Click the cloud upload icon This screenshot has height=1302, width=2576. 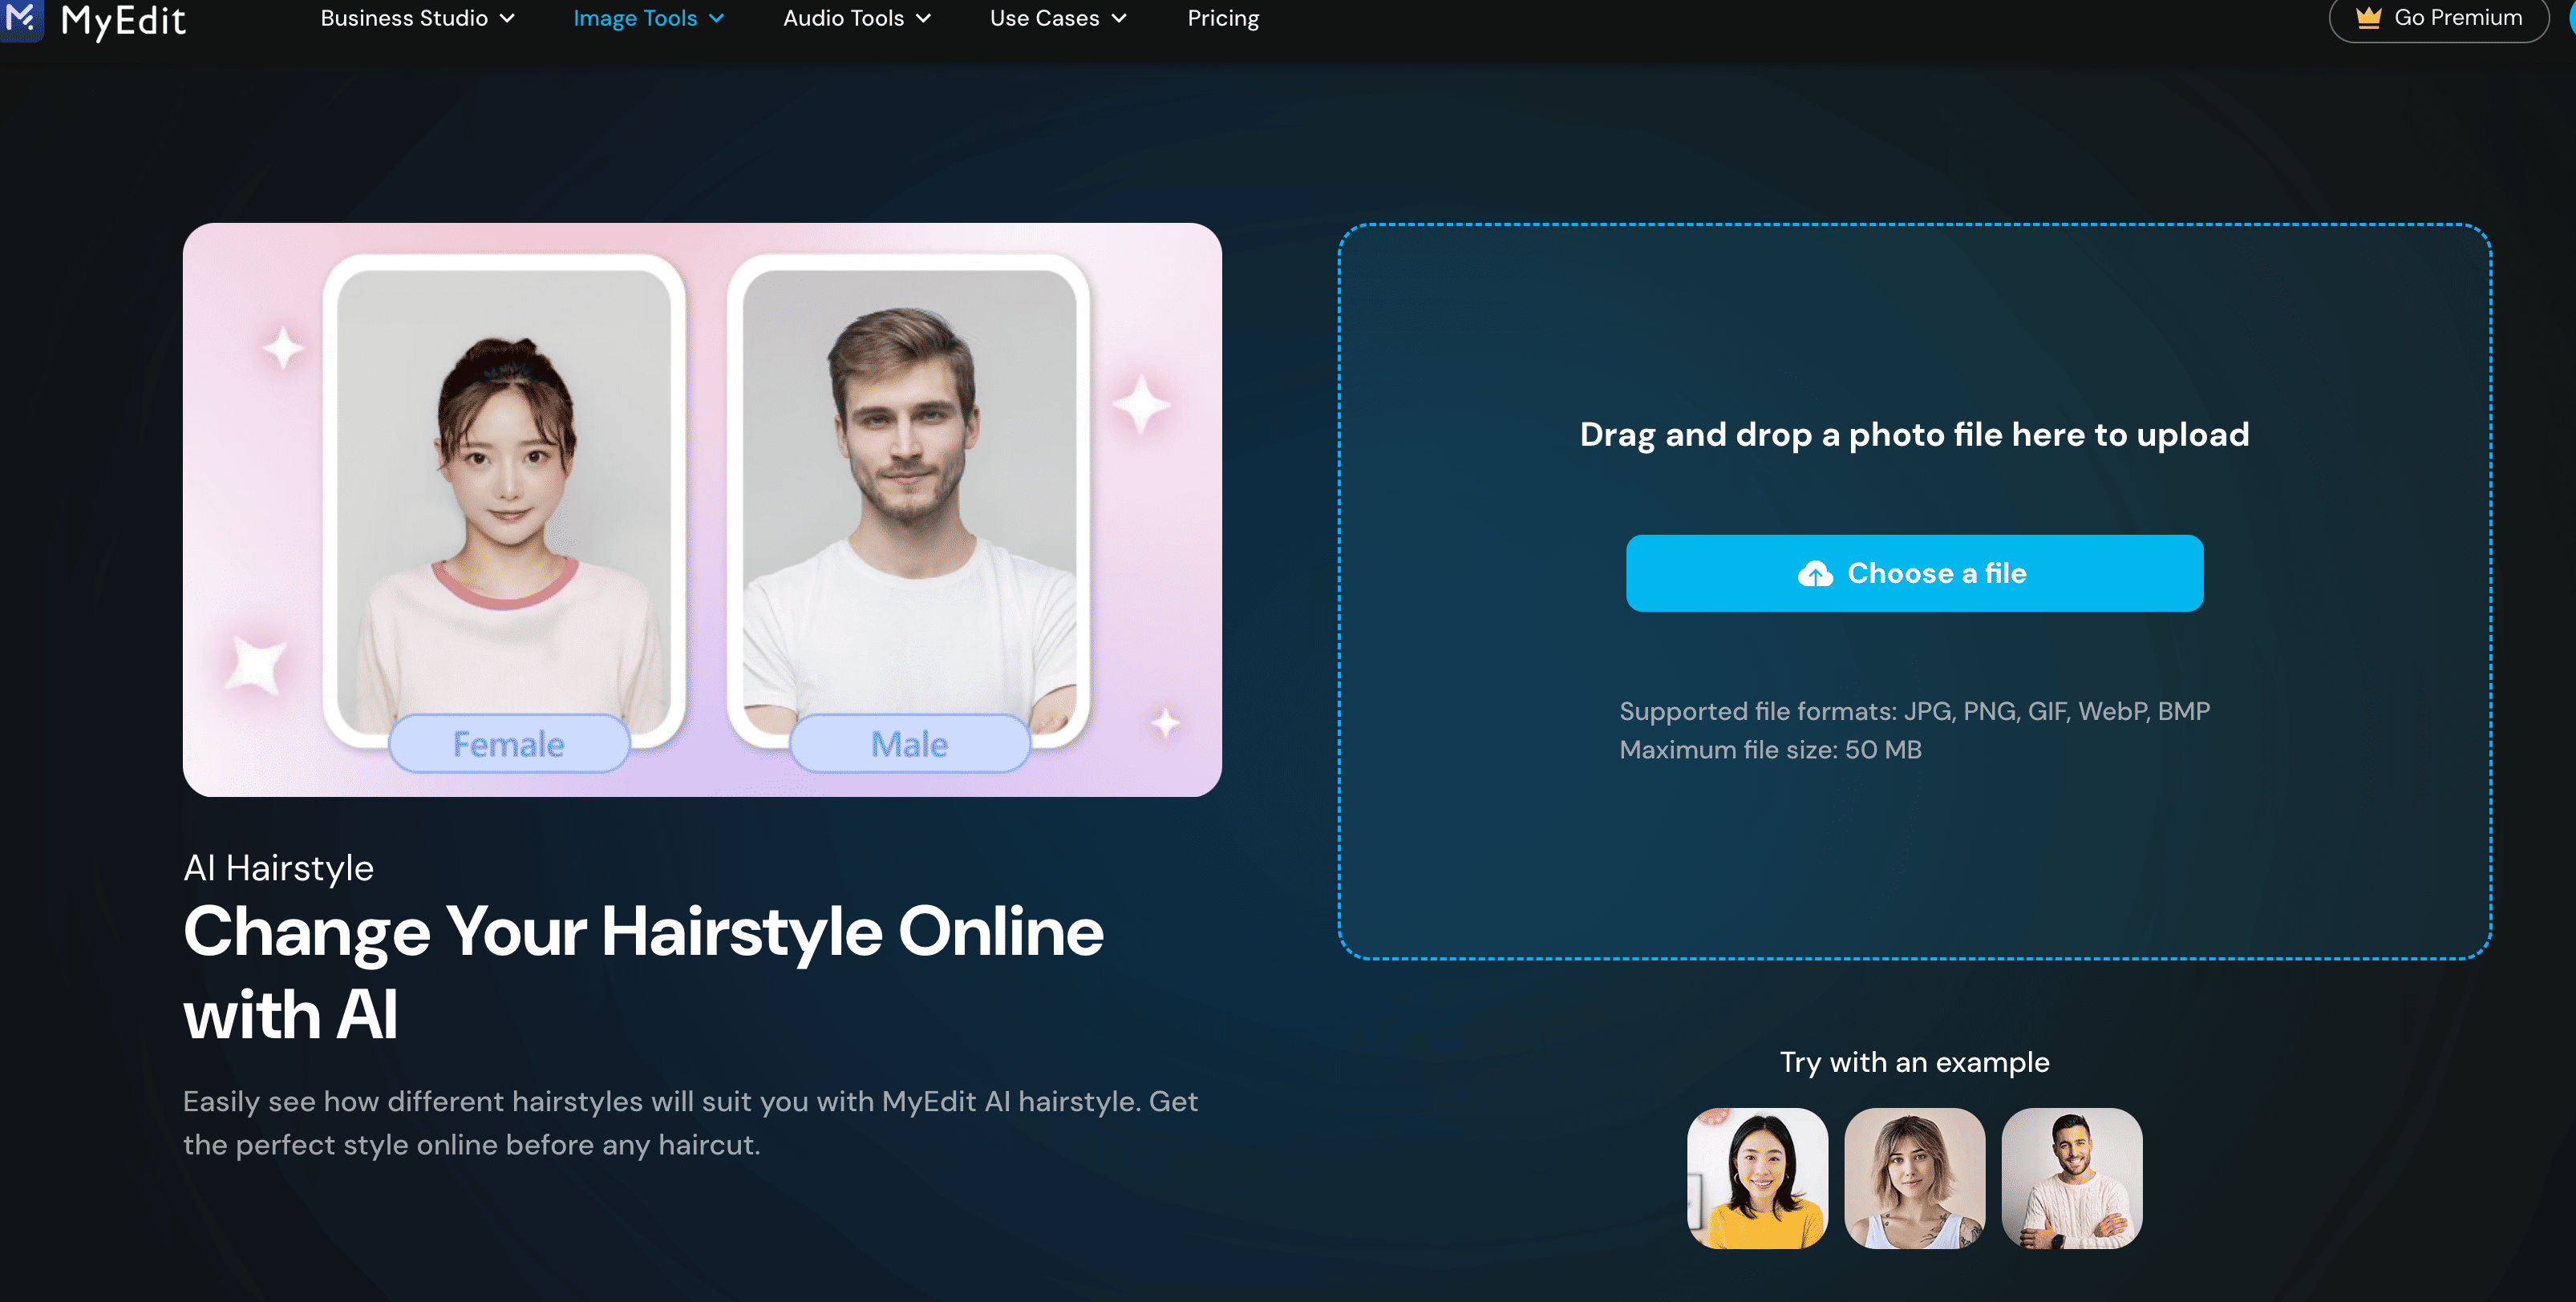(1815, 574)
